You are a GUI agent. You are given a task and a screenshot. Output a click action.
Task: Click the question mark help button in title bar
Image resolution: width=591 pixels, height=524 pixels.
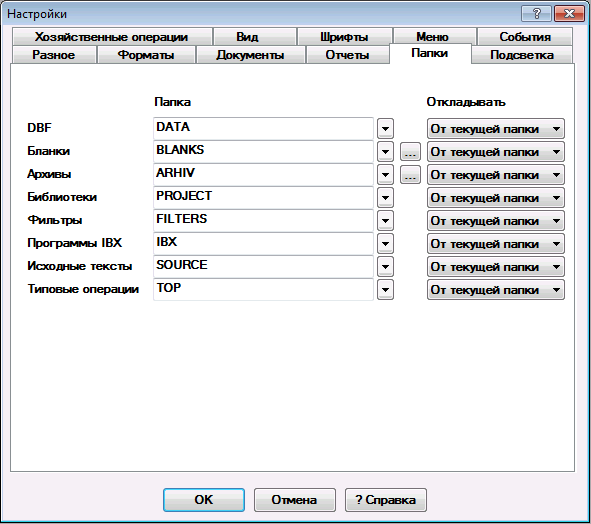tap(536, 14)
